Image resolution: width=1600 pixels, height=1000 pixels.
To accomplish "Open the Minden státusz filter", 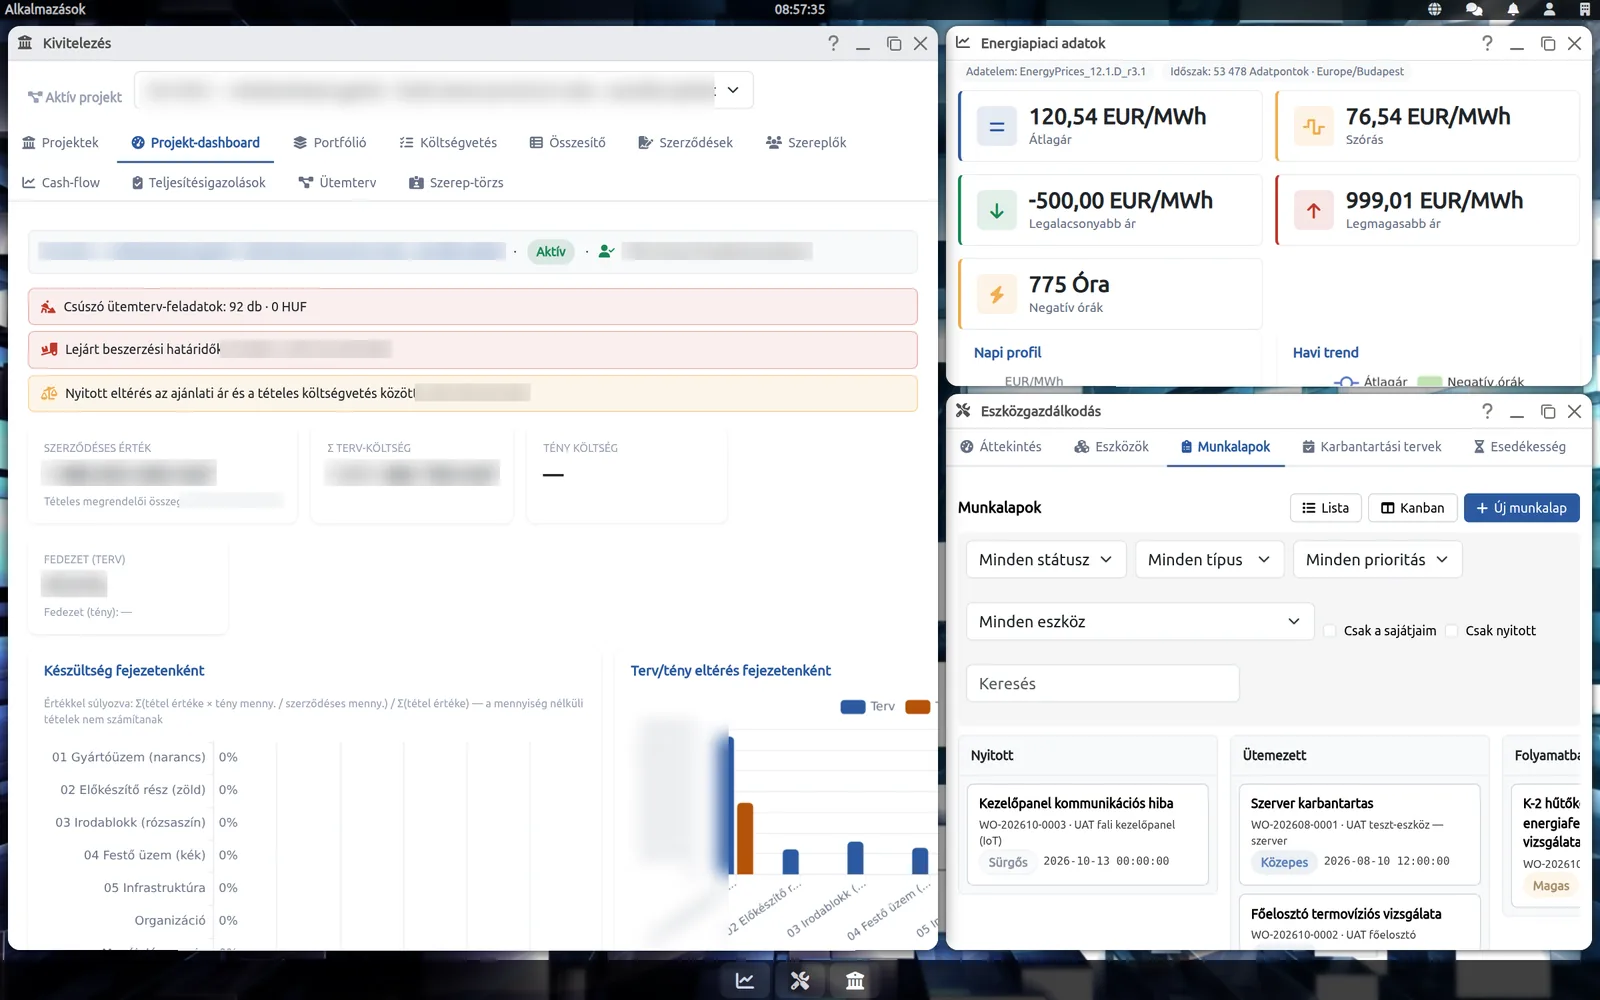I will [x=1046, y=560].
